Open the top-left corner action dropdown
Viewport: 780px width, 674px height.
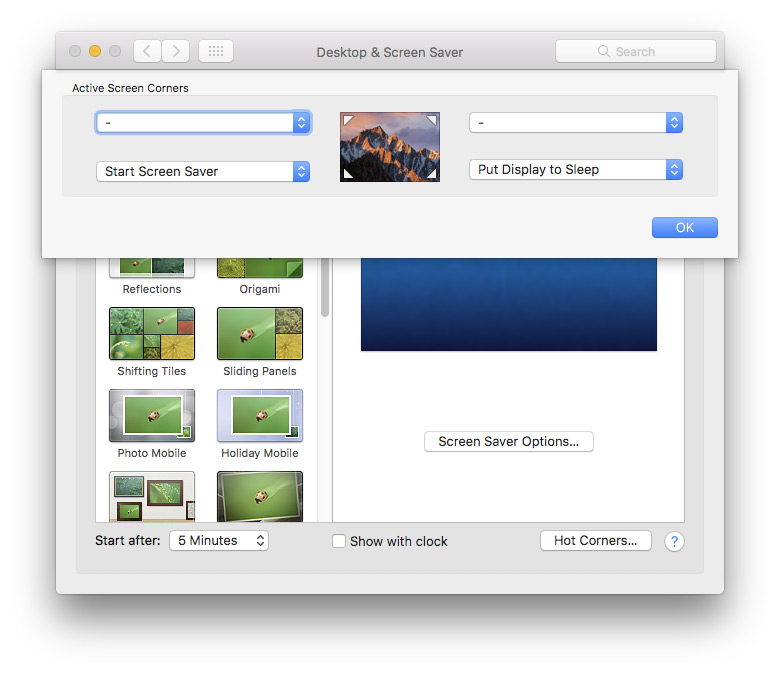[x=203, y=122]
